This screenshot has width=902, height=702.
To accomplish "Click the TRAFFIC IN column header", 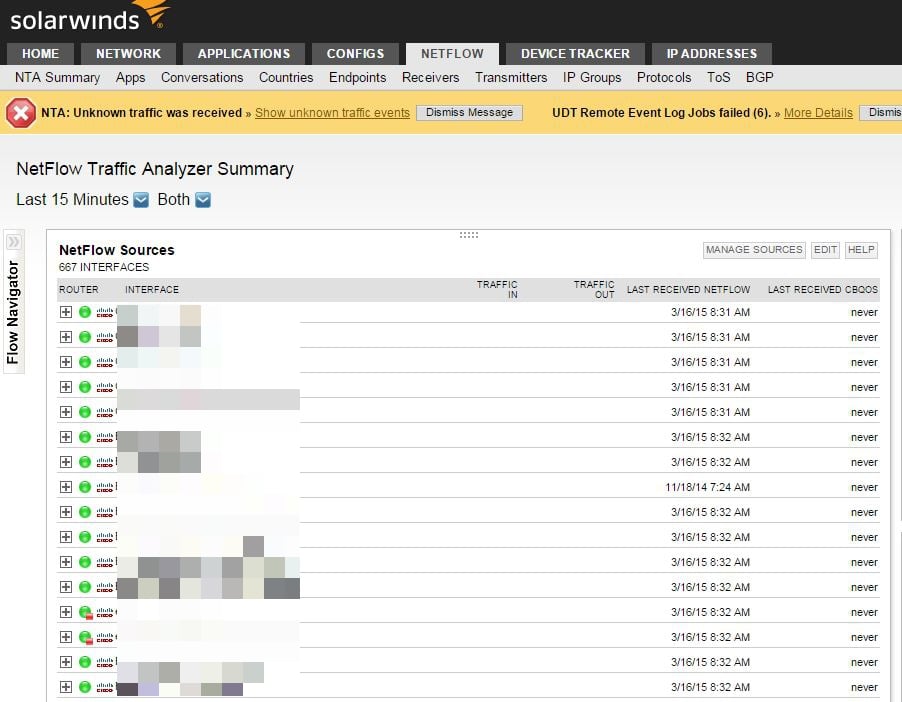I will 497,289.
